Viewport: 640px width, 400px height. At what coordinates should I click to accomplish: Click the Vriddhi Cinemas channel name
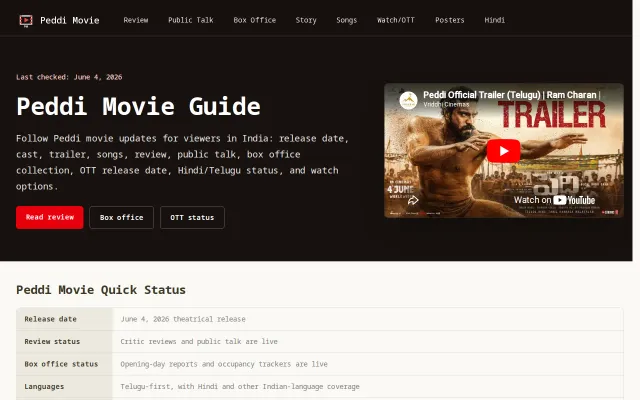446,104
